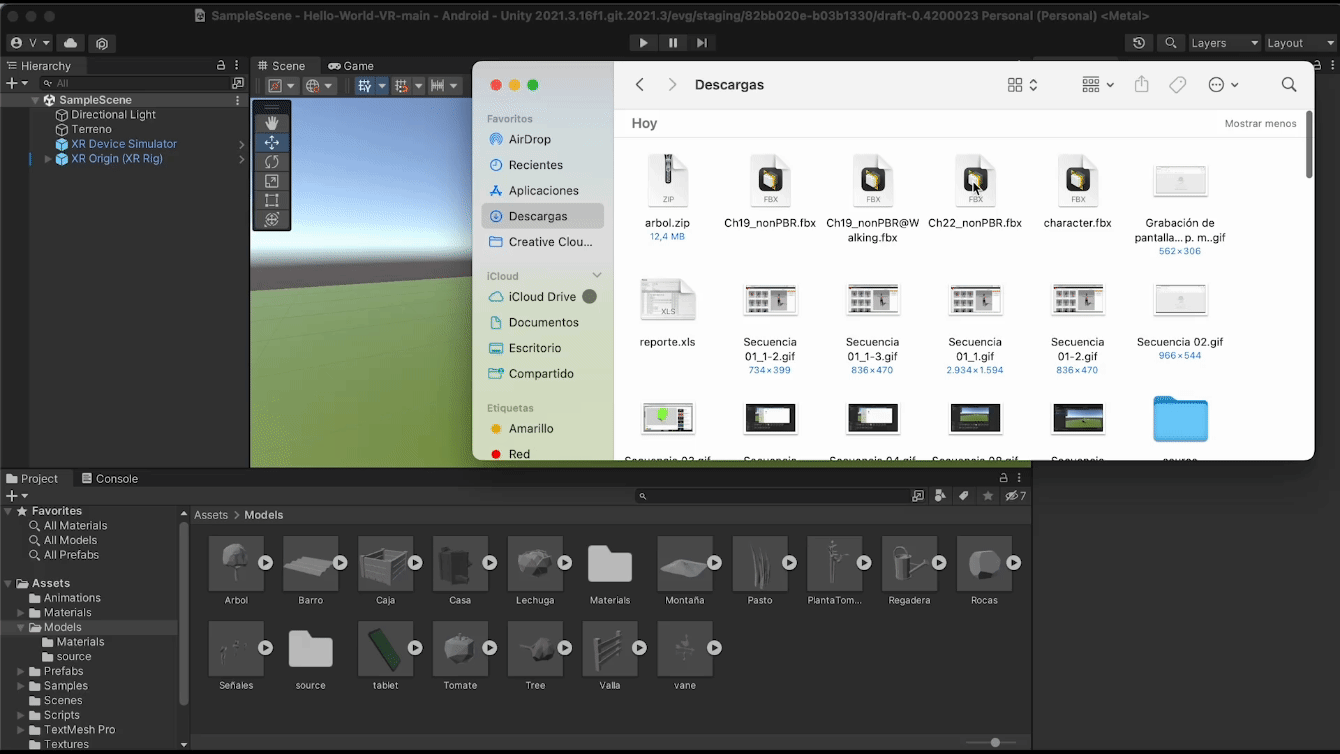Open the Materials folder in the Models grid

pos(610,571)
